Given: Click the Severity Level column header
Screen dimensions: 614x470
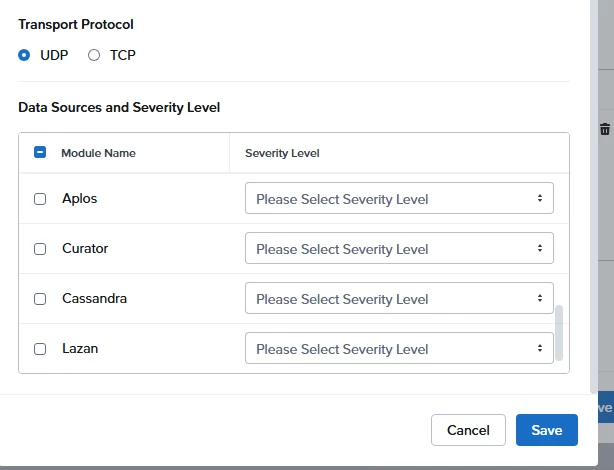Looking at the screenshot, I should click(282, 153).
